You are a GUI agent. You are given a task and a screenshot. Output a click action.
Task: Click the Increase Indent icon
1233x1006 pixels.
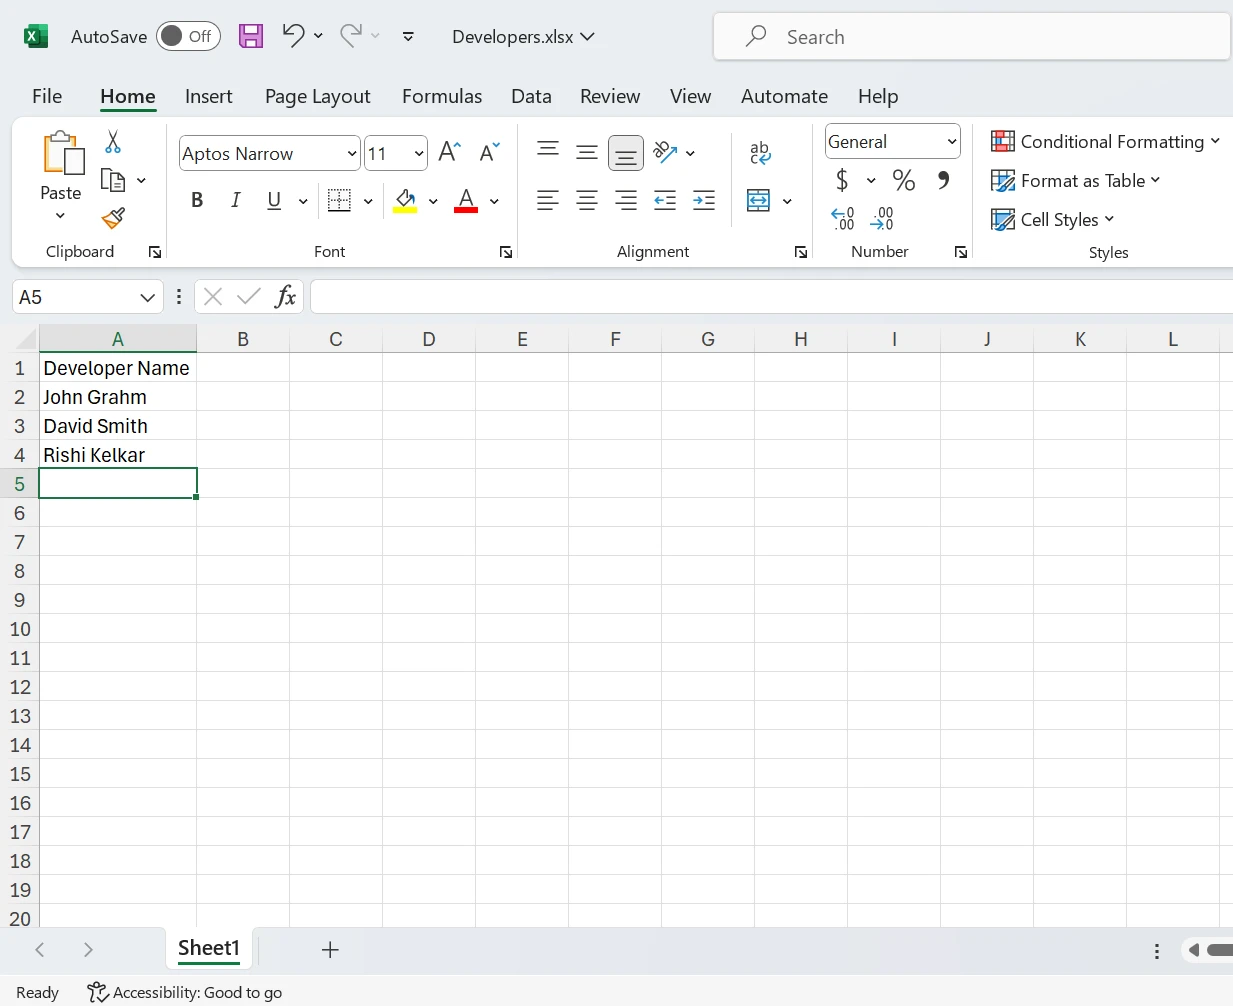tap(704, 200)
